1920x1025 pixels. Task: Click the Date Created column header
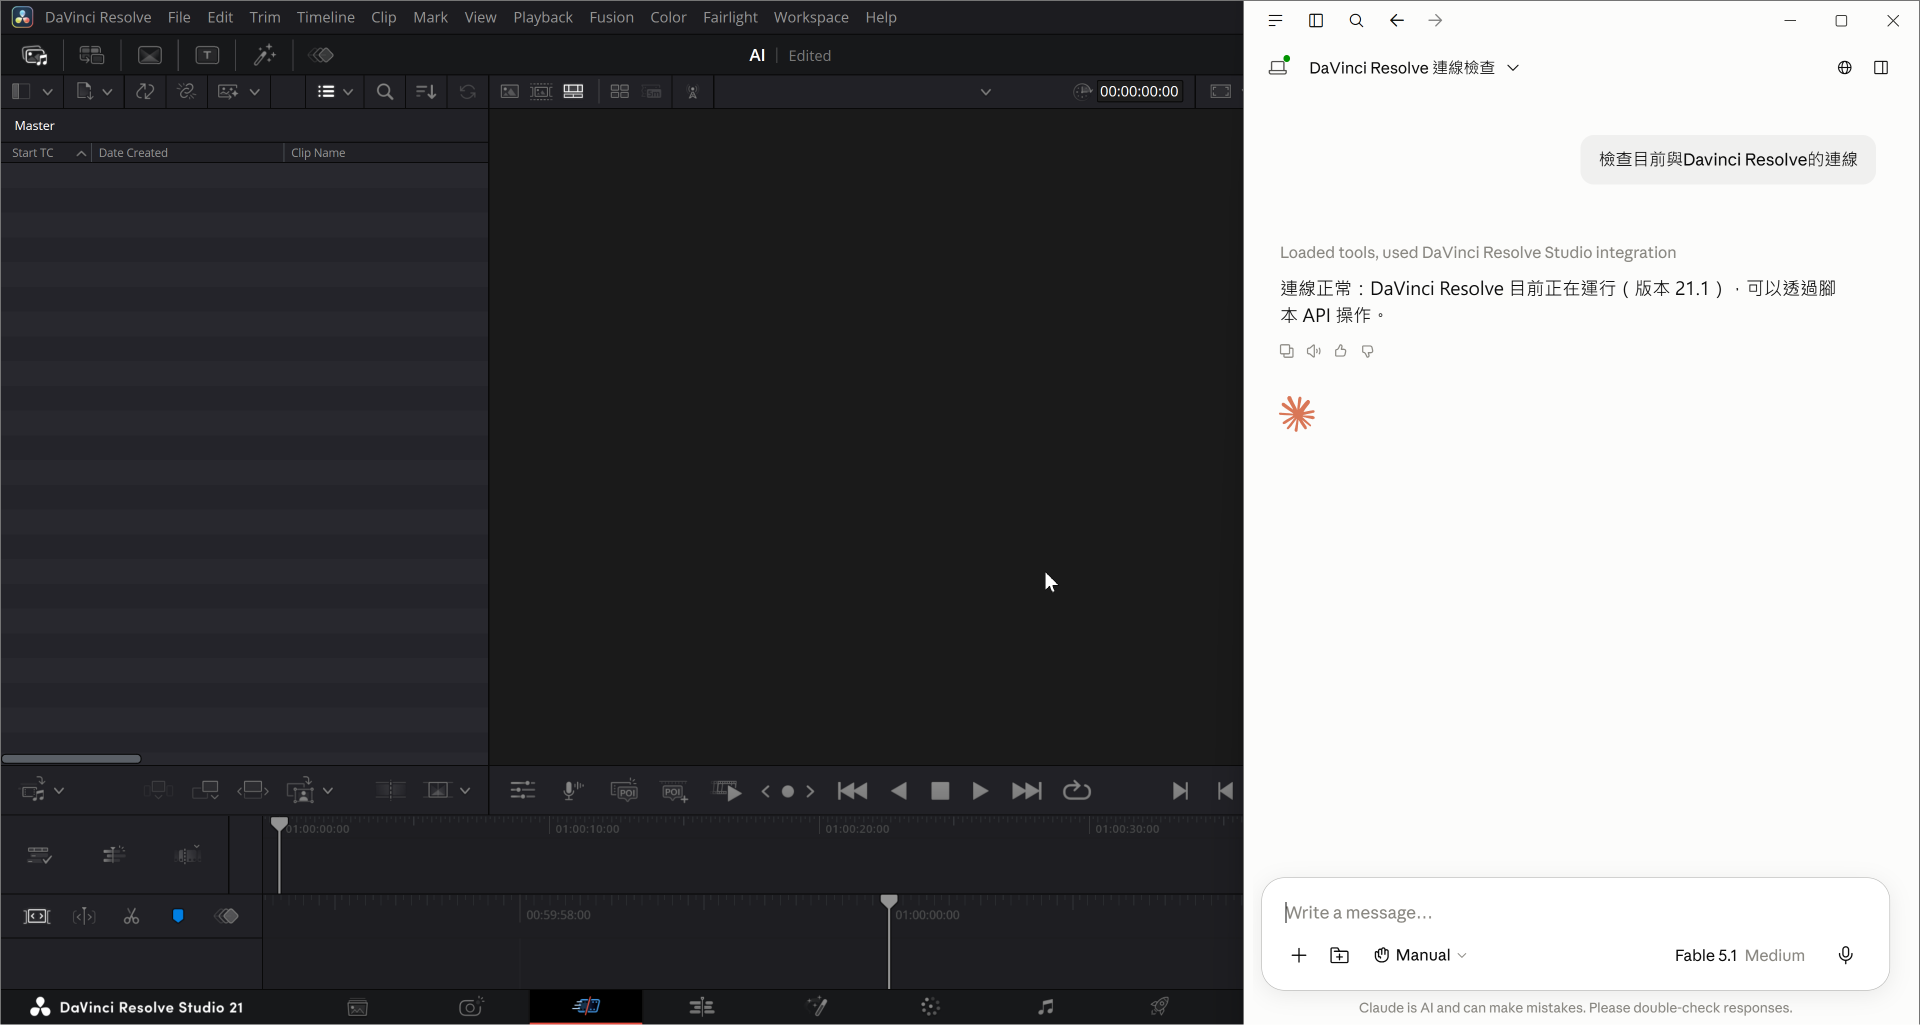(x=133, y=153)
